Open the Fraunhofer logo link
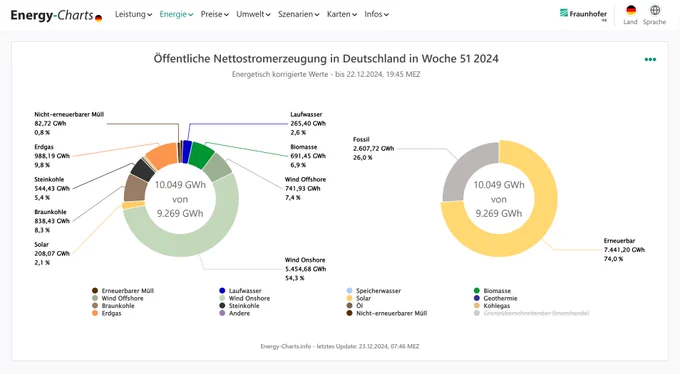The image size is (680, 374). [583, 14]
